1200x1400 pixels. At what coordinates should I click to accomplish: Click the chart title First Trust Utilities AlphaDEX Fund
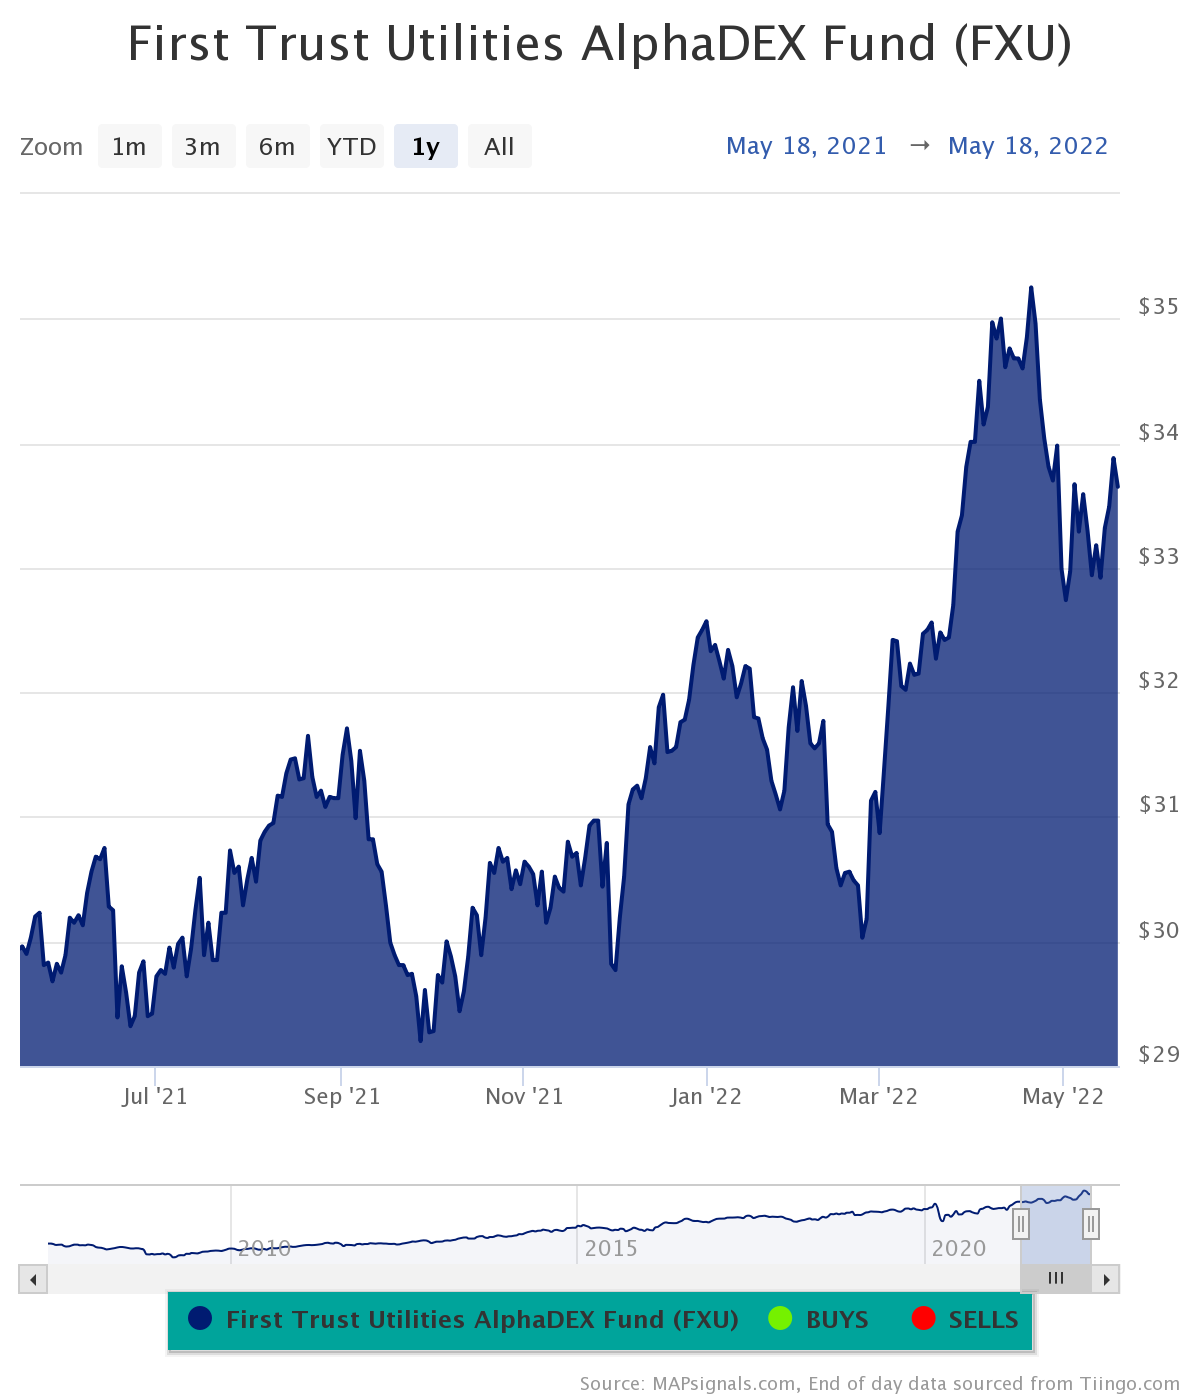coord(600,45)
